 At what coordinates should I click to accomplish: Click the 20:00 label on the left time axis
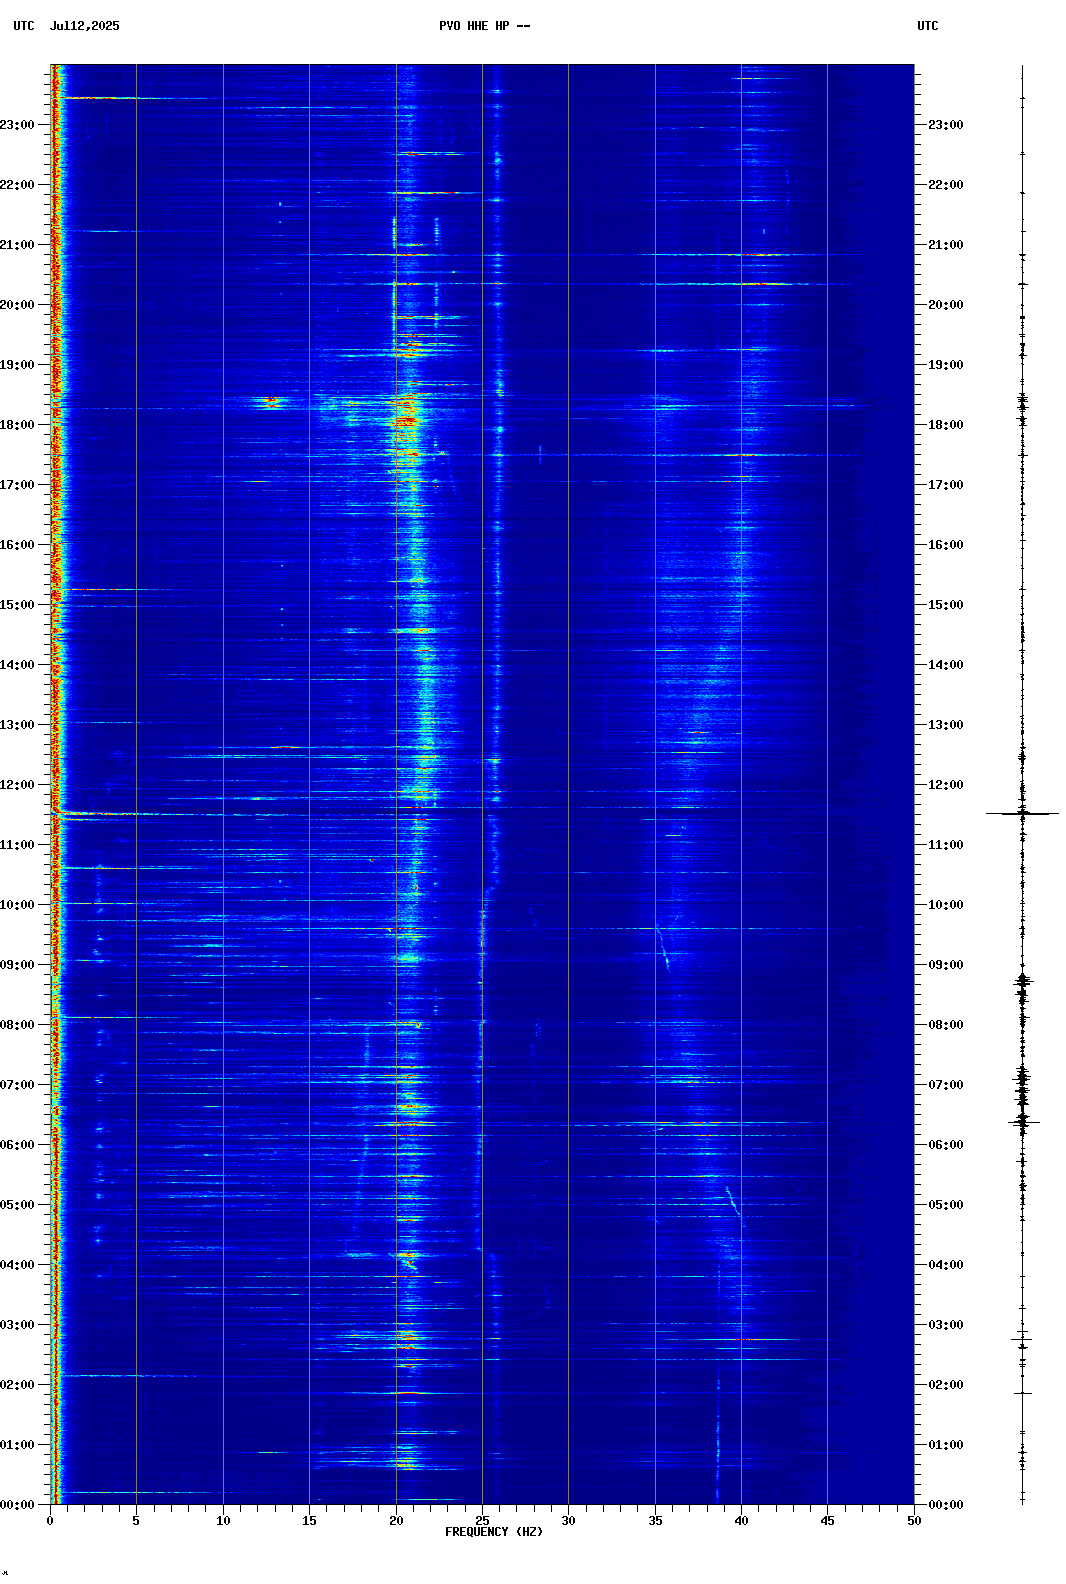pos(17,305)
